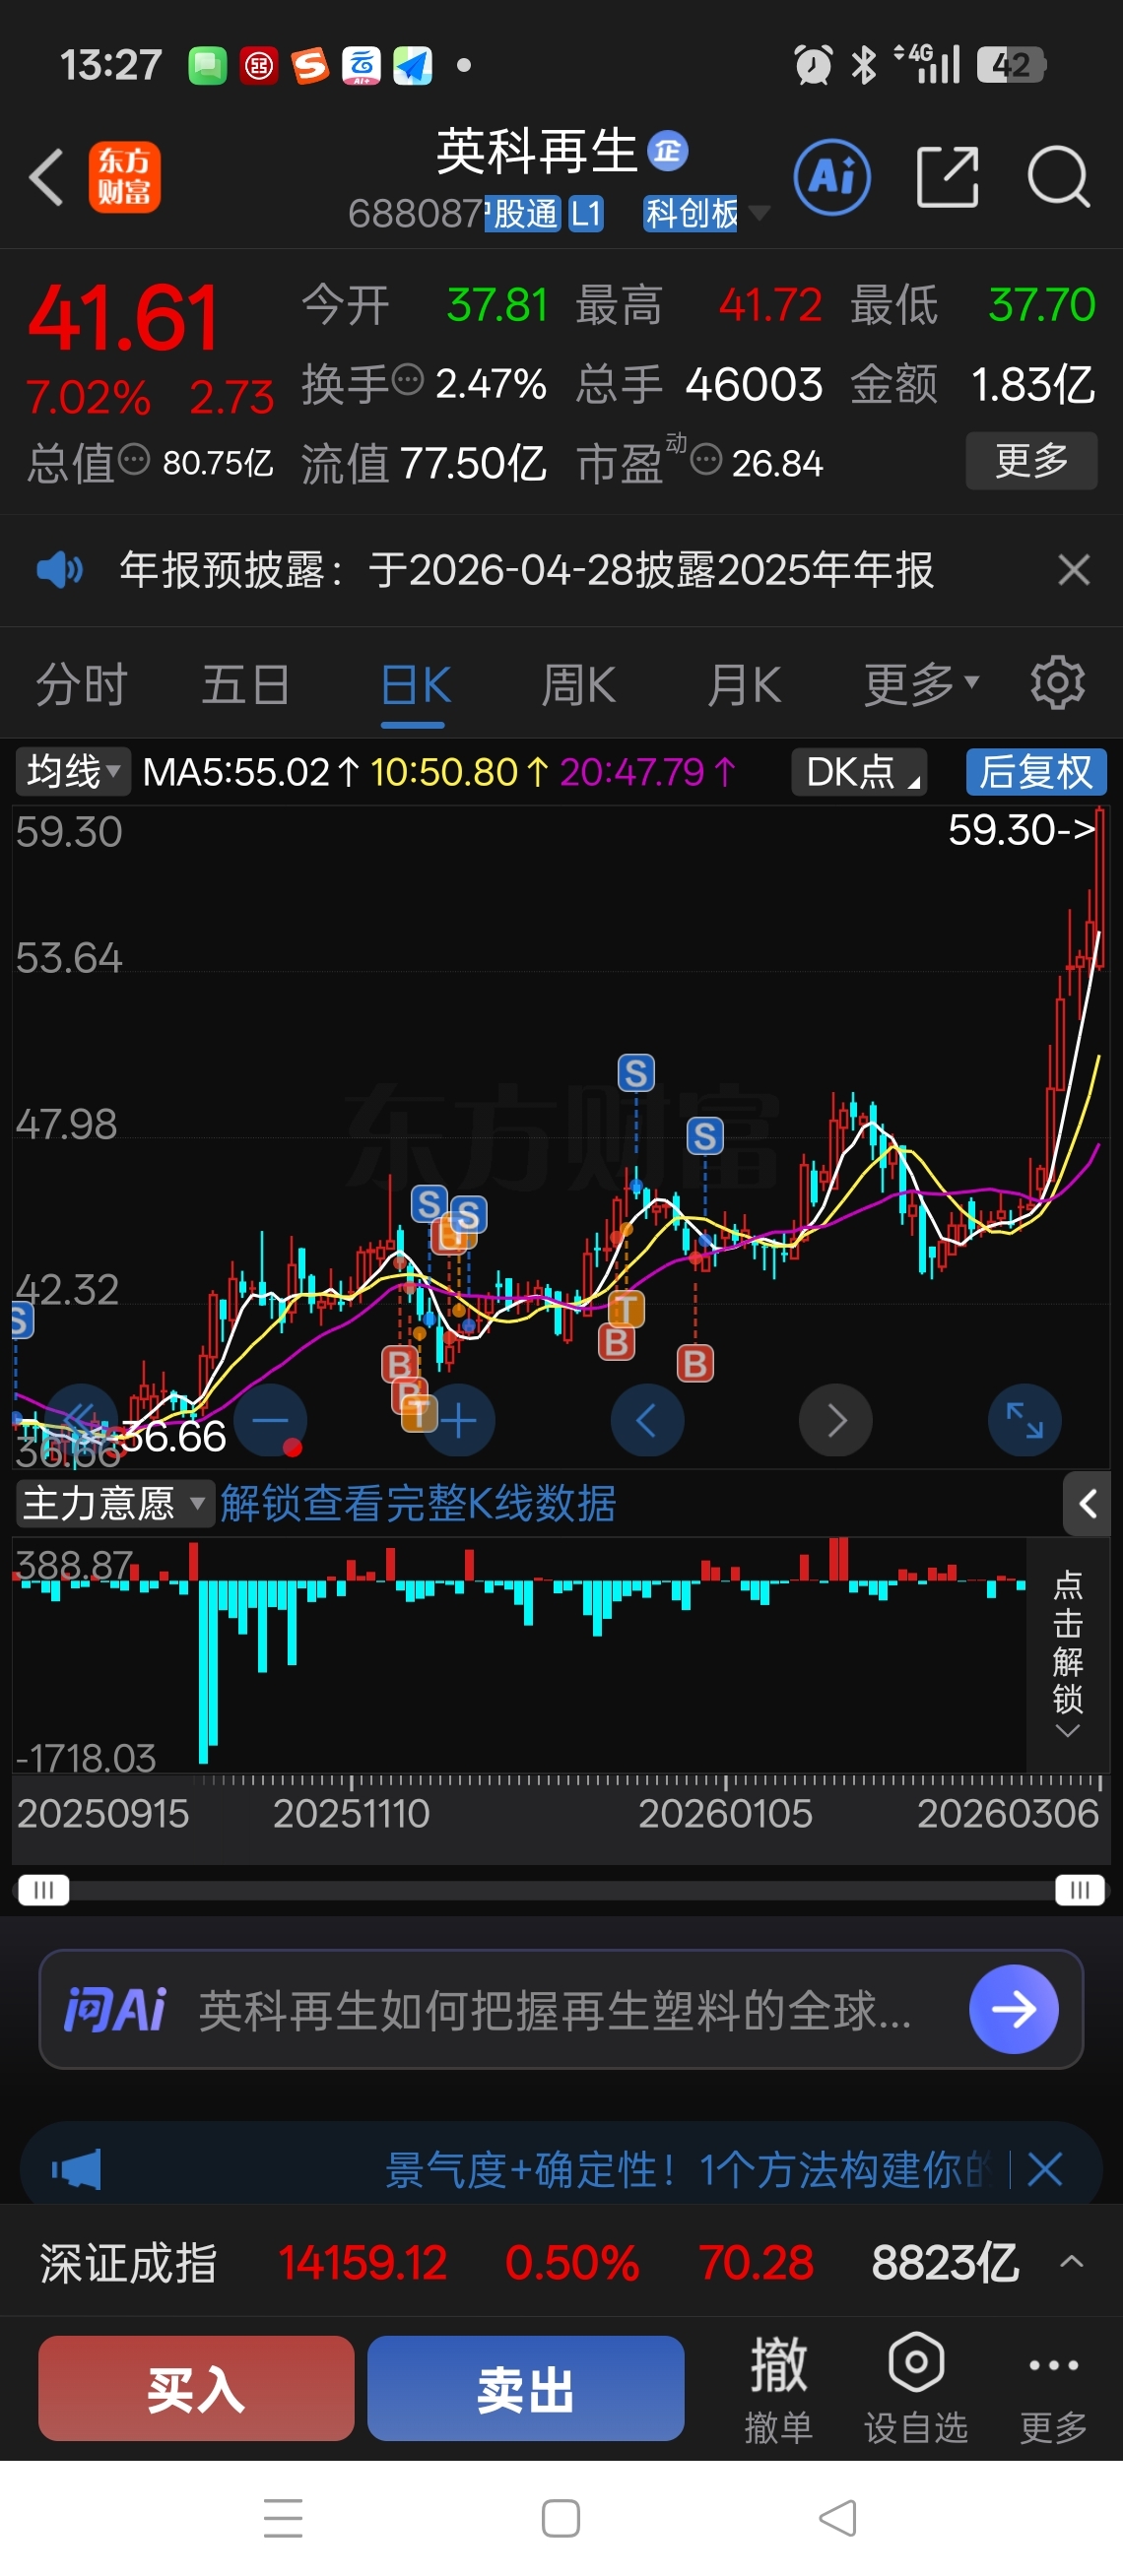Tap the share/export icon
The image size is (1123, 2576).
[x=947, y=177]
